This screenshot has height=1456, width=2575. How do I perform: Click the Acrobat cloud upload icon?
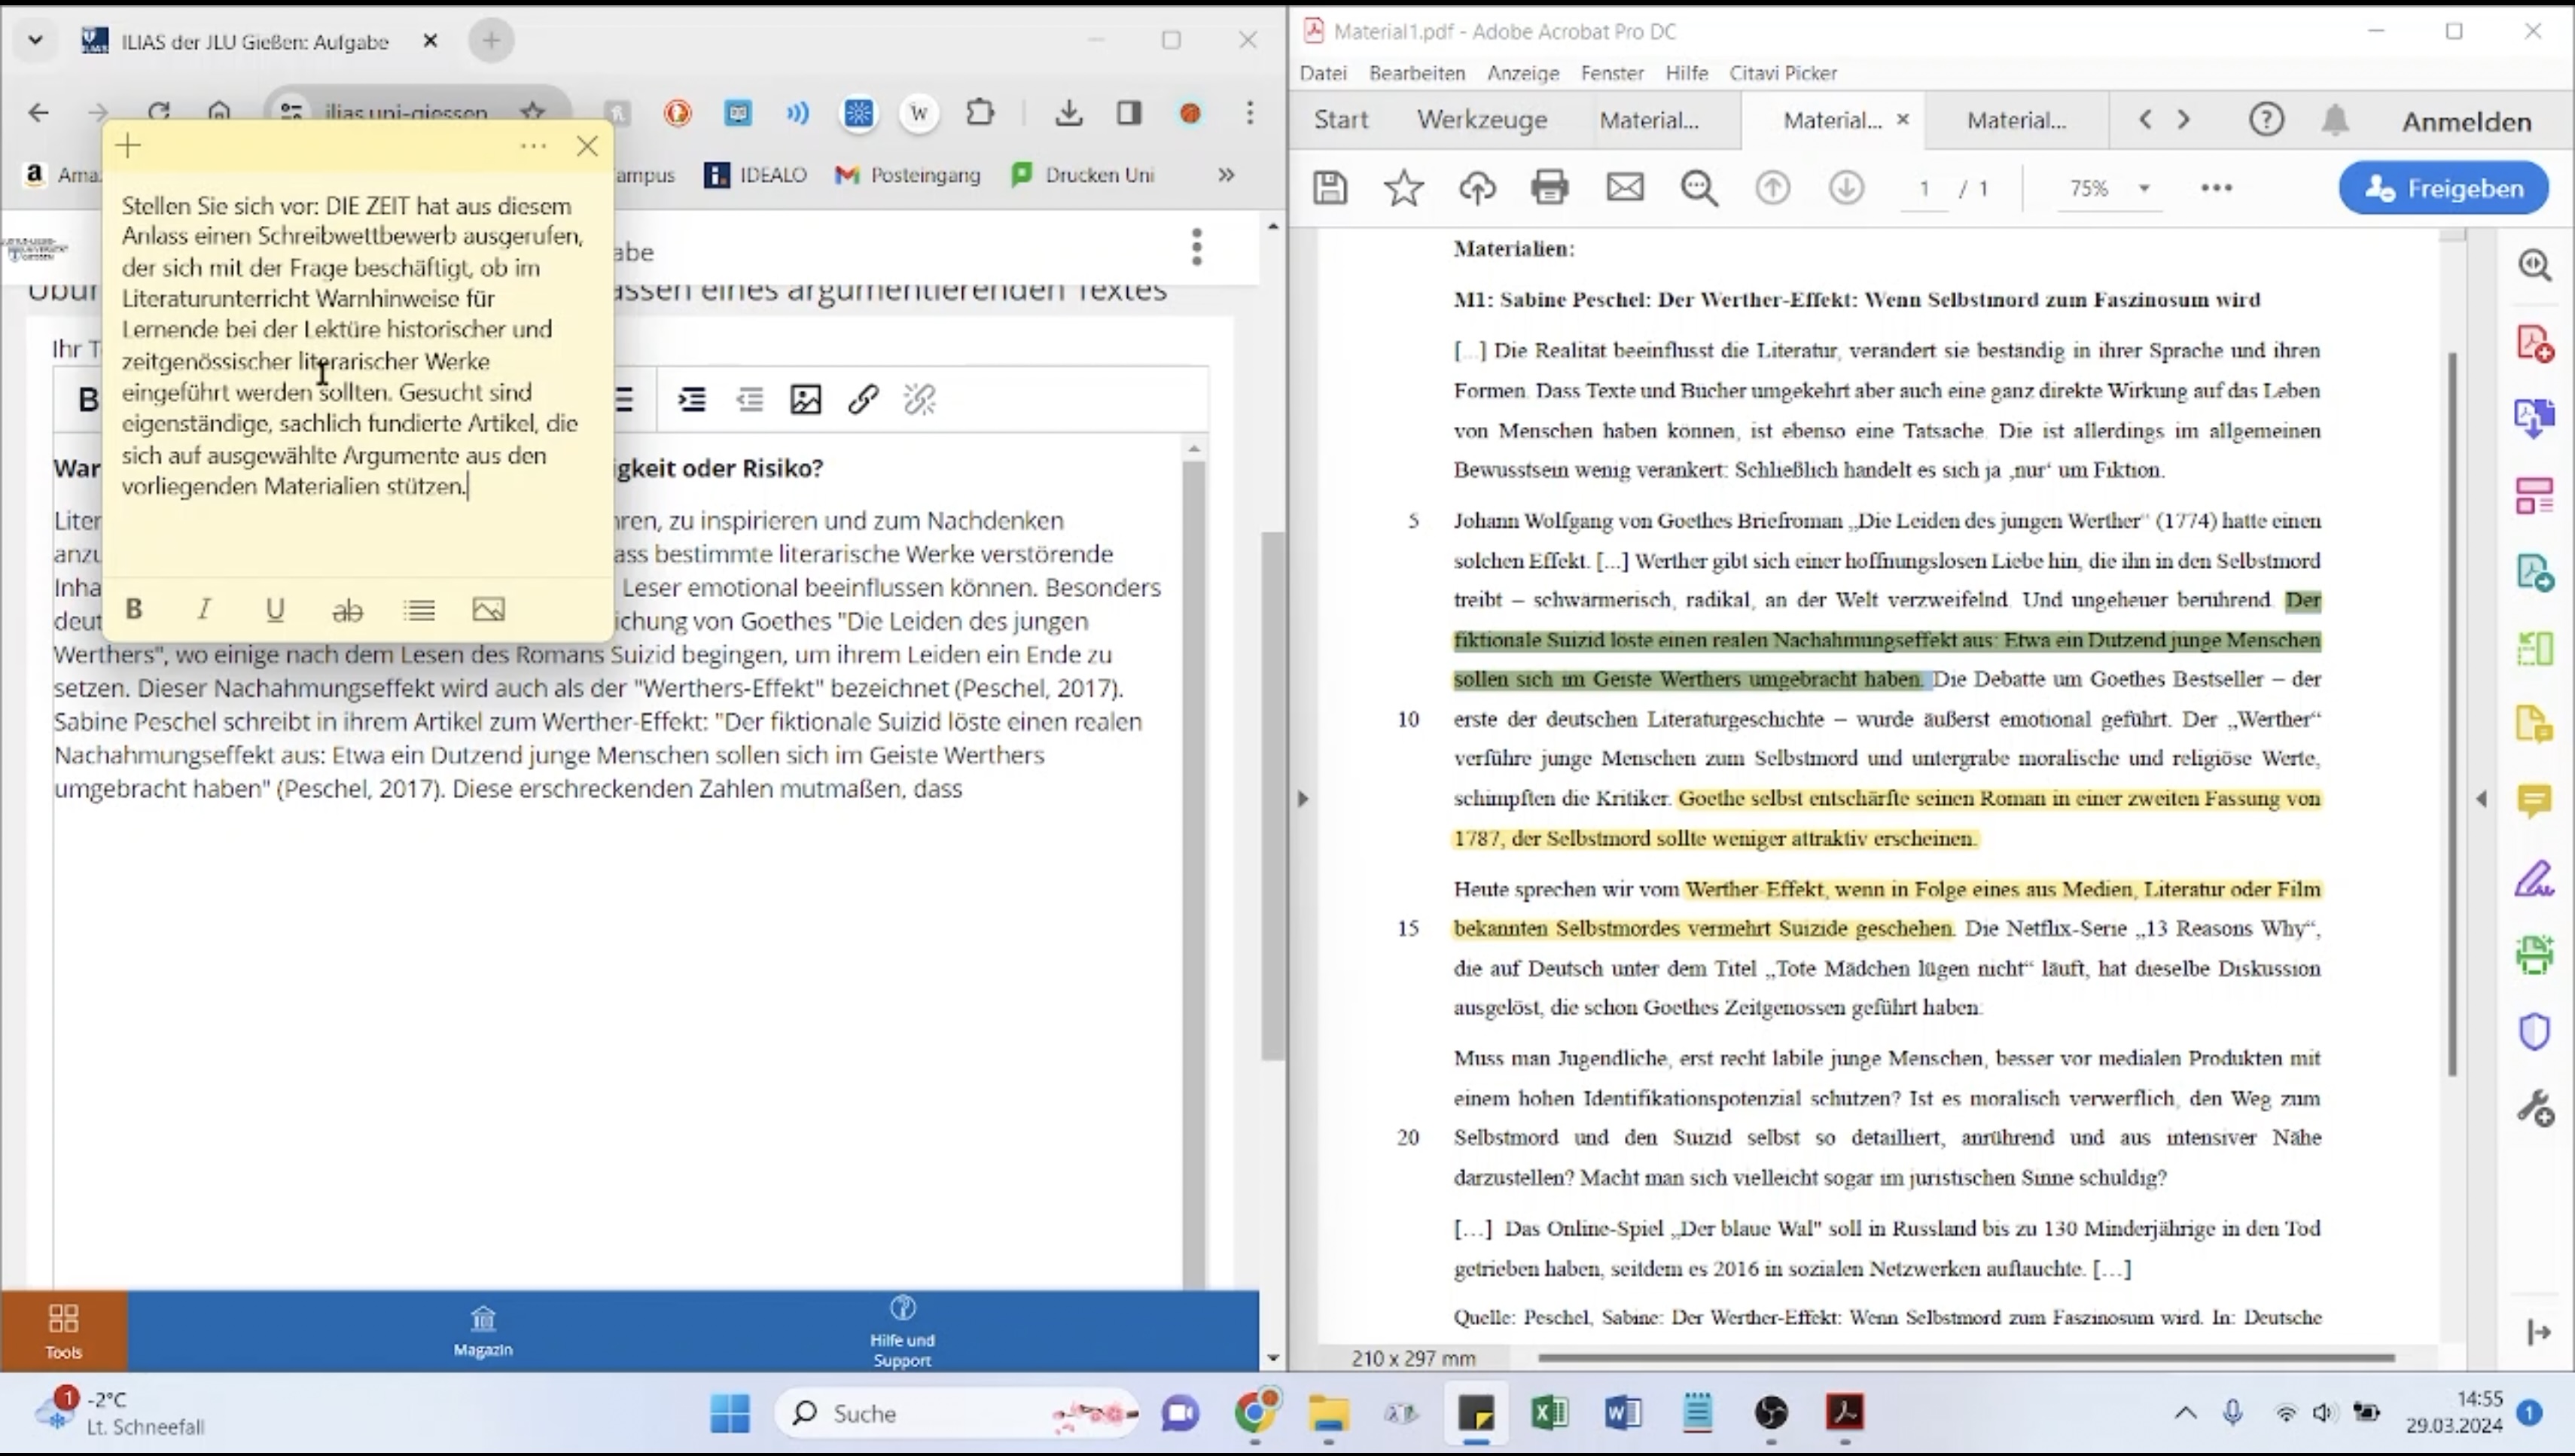[x=1477, y=188]
